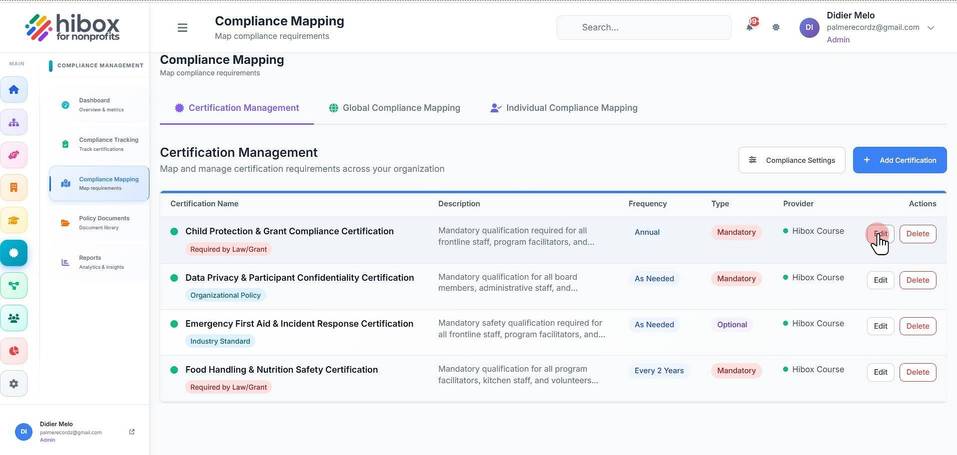
Task: Open Compliance Tracking menu item
Action: pyautogui.click(x=99, y=144)
